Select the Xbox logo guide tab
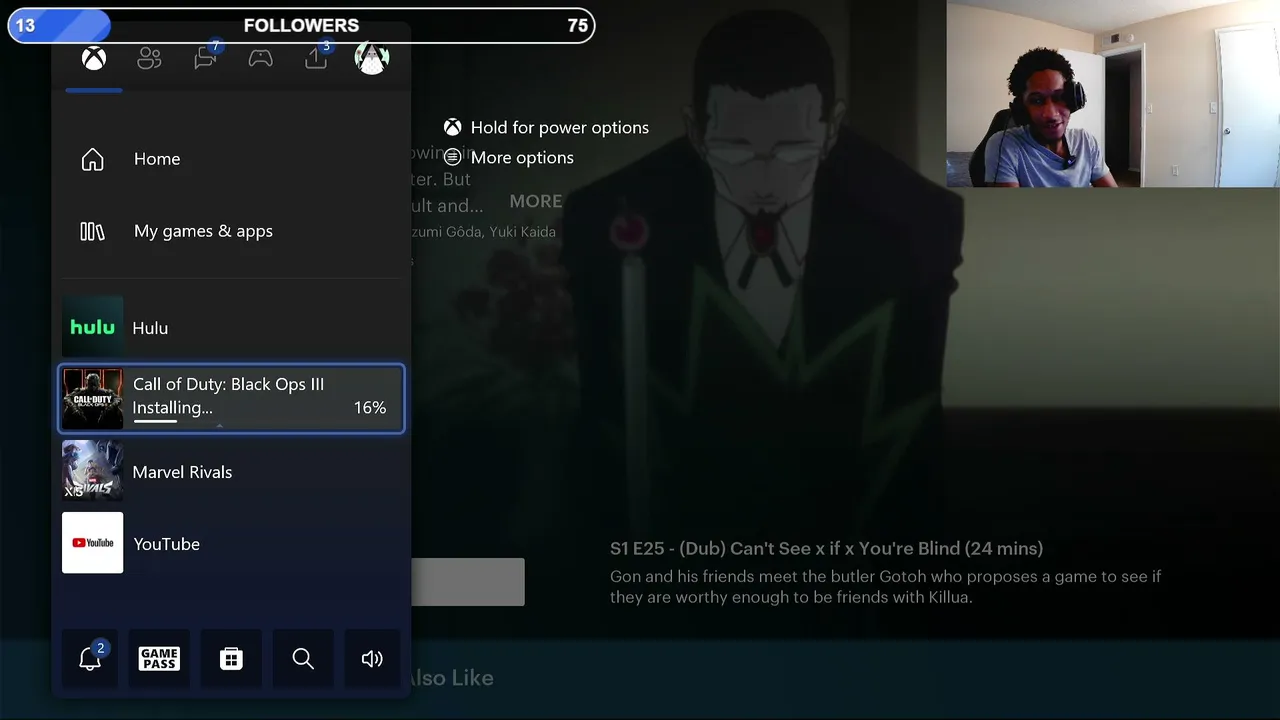This screenshot has height=720, width=1280. pyautogui.click(x=94, y=59)
